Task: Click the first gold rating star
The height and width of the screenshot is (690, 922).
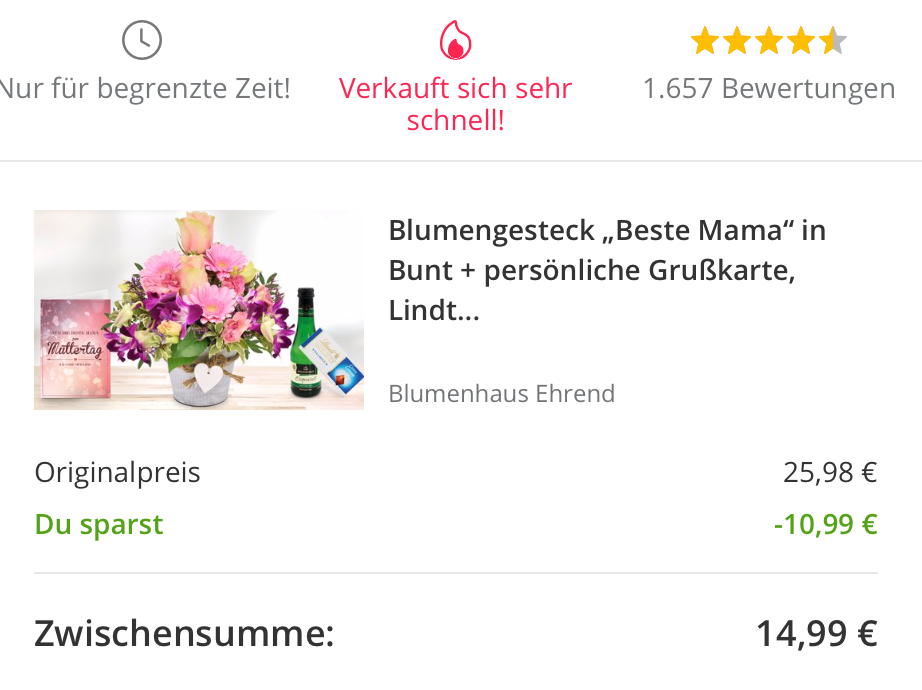Action: (x=704, y=41)
